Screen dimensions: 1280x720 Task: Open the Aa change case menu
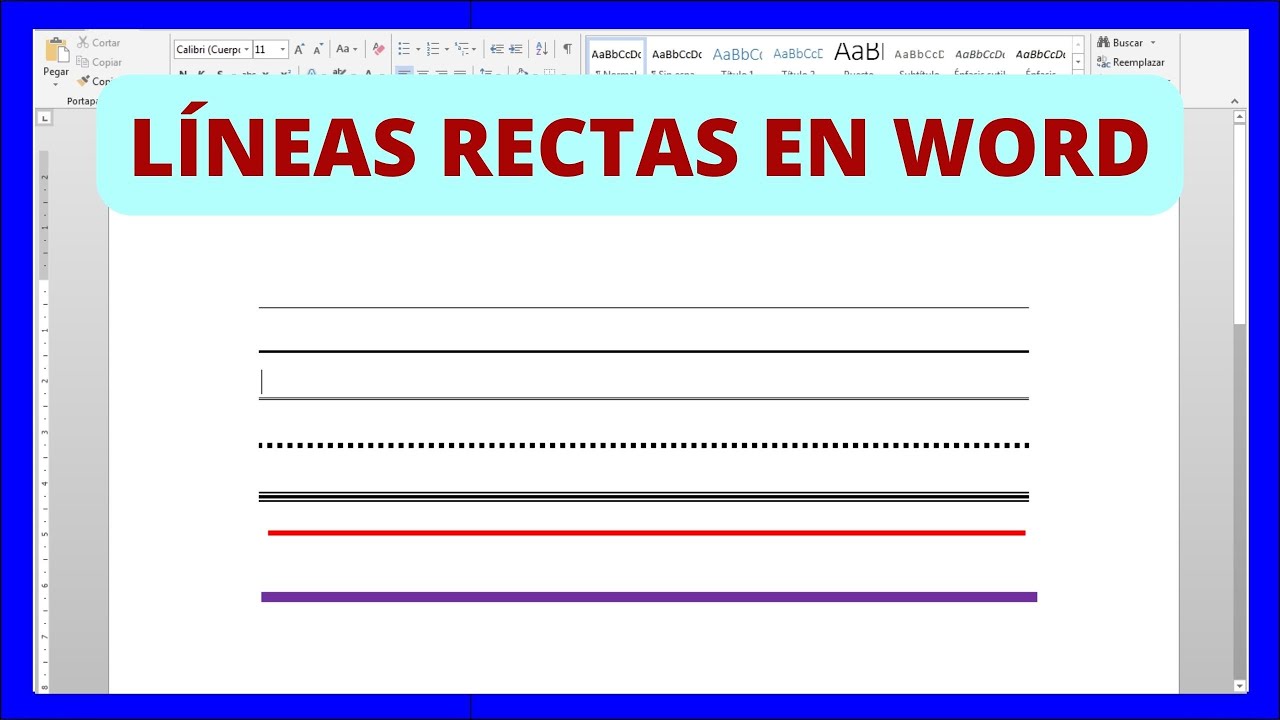click(346, 49)
